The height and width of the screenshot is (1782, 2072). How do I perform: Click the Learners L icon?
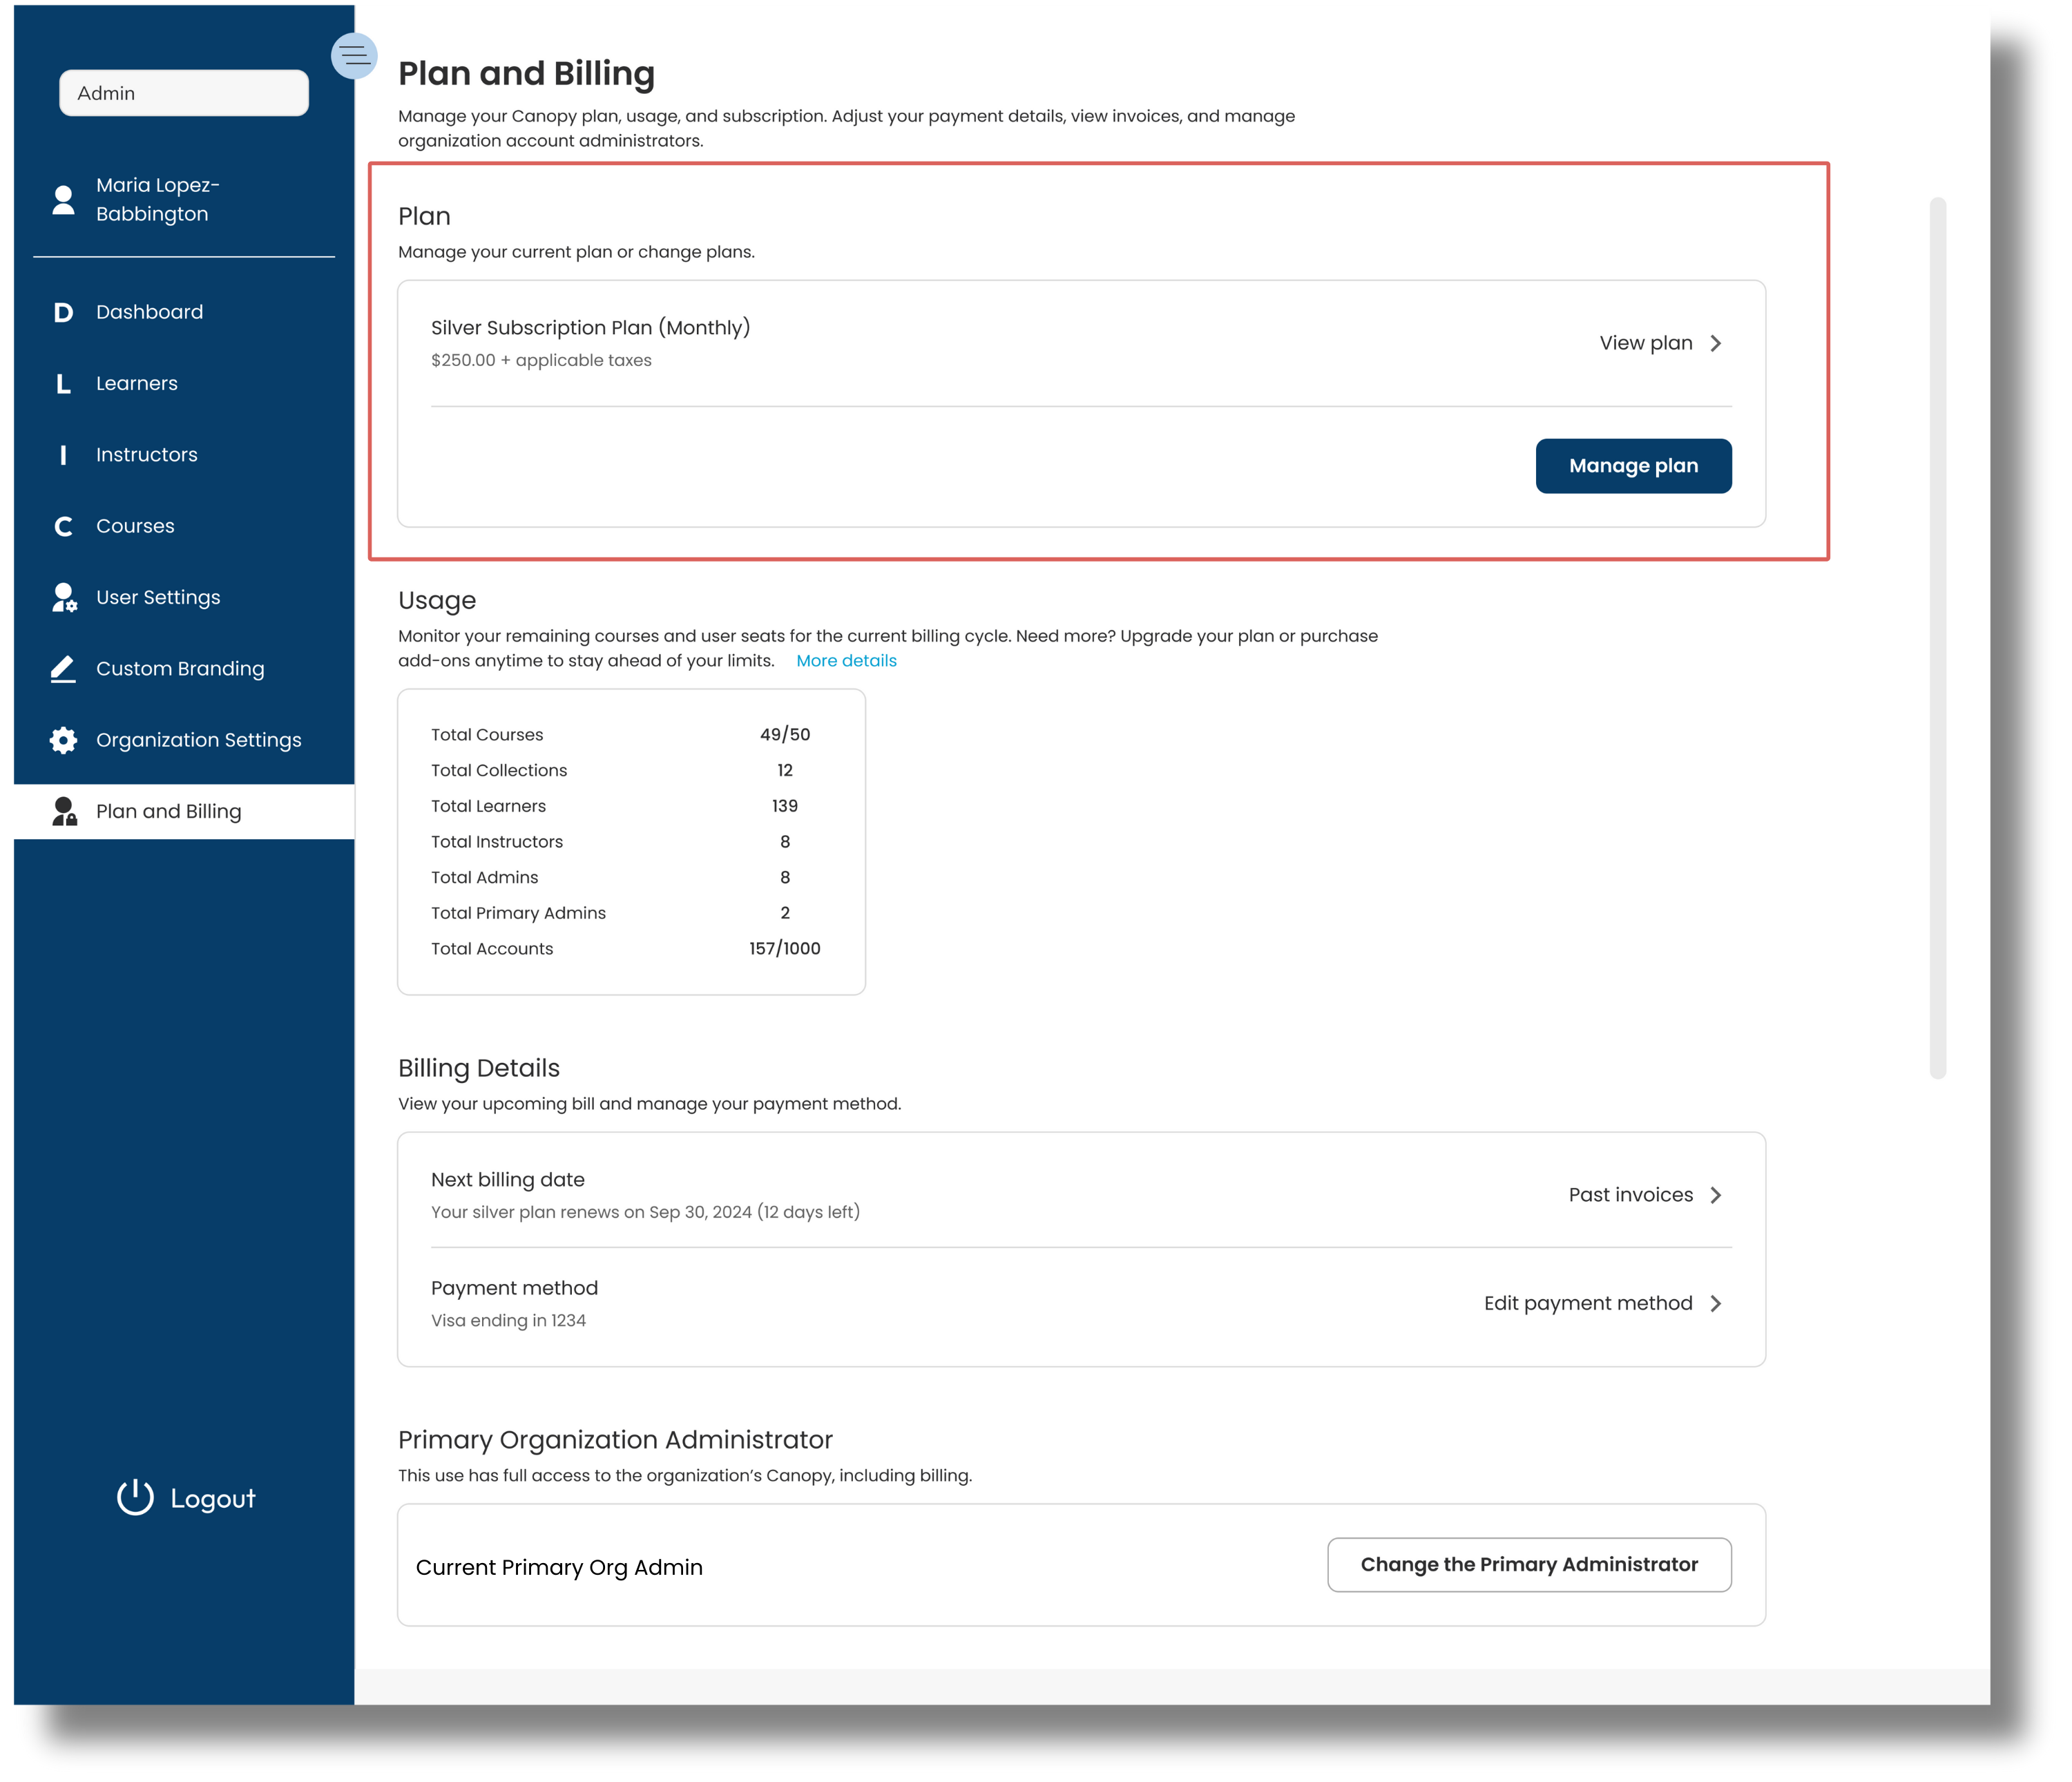(x=63, y=384)
